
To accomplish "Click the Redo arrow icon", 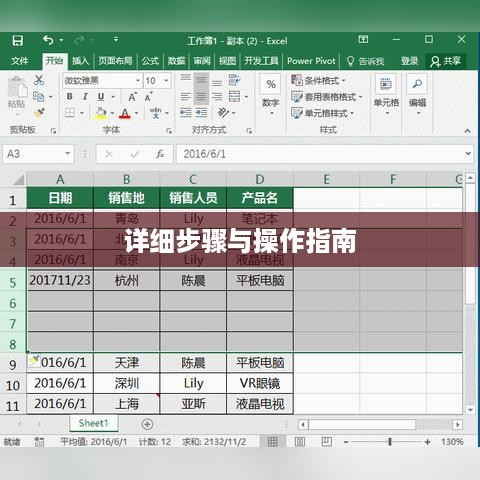I will (x=80, y=40).
